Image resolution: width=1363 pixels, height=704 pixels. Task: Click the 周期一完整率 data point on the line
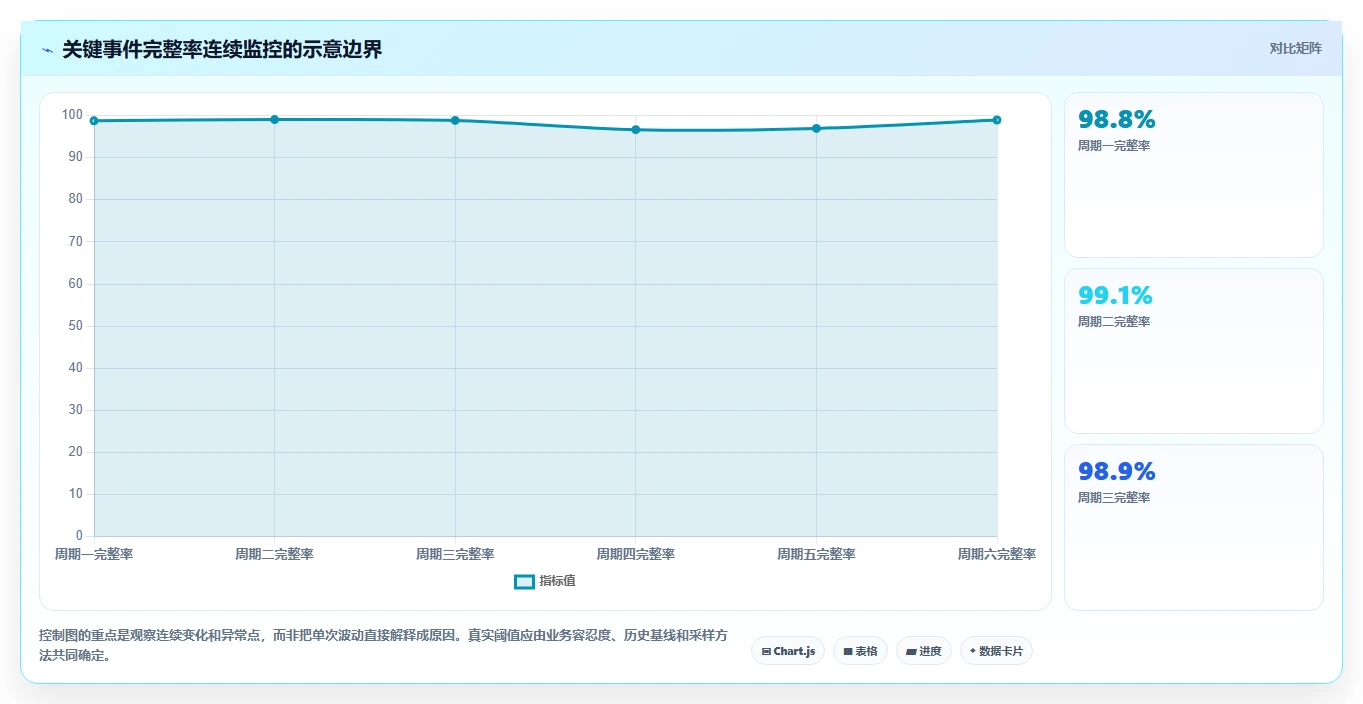94,121
